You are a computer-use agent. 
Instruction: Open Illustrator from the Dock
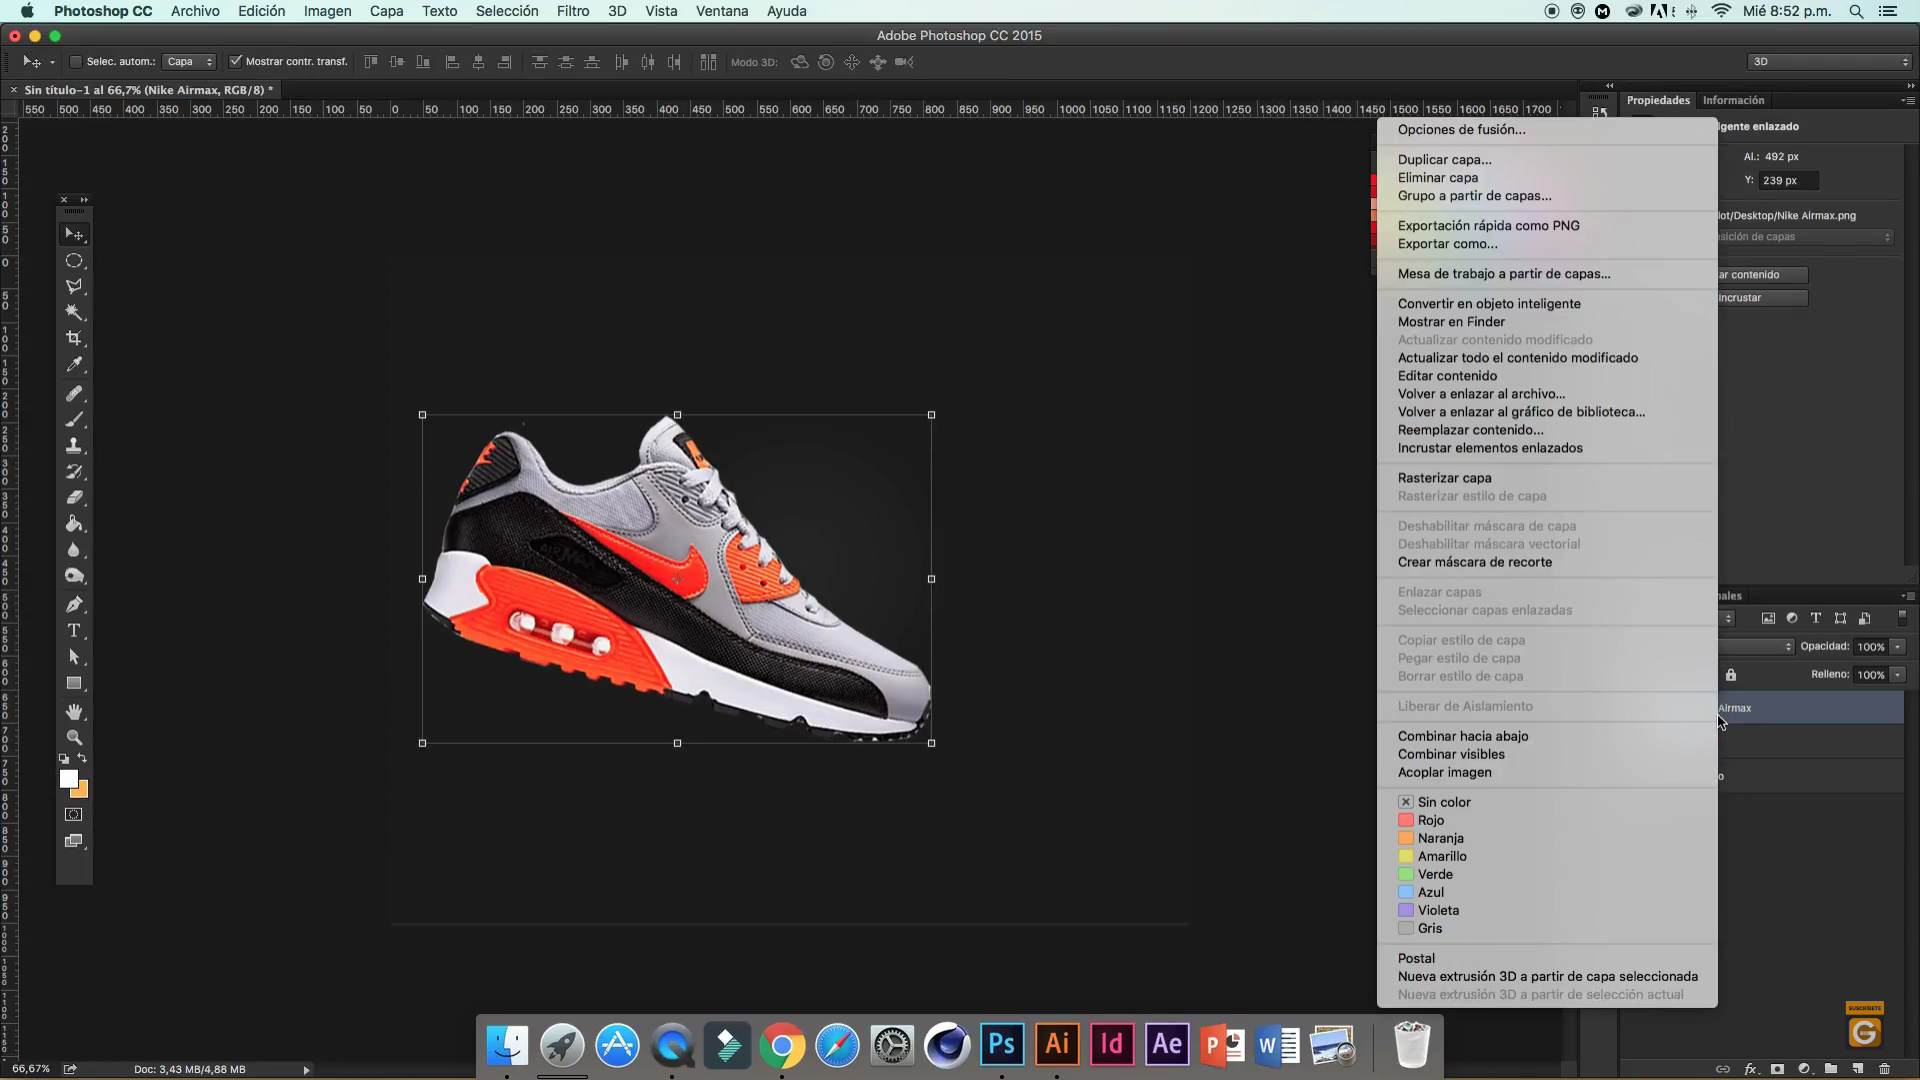(1057, 1044)
